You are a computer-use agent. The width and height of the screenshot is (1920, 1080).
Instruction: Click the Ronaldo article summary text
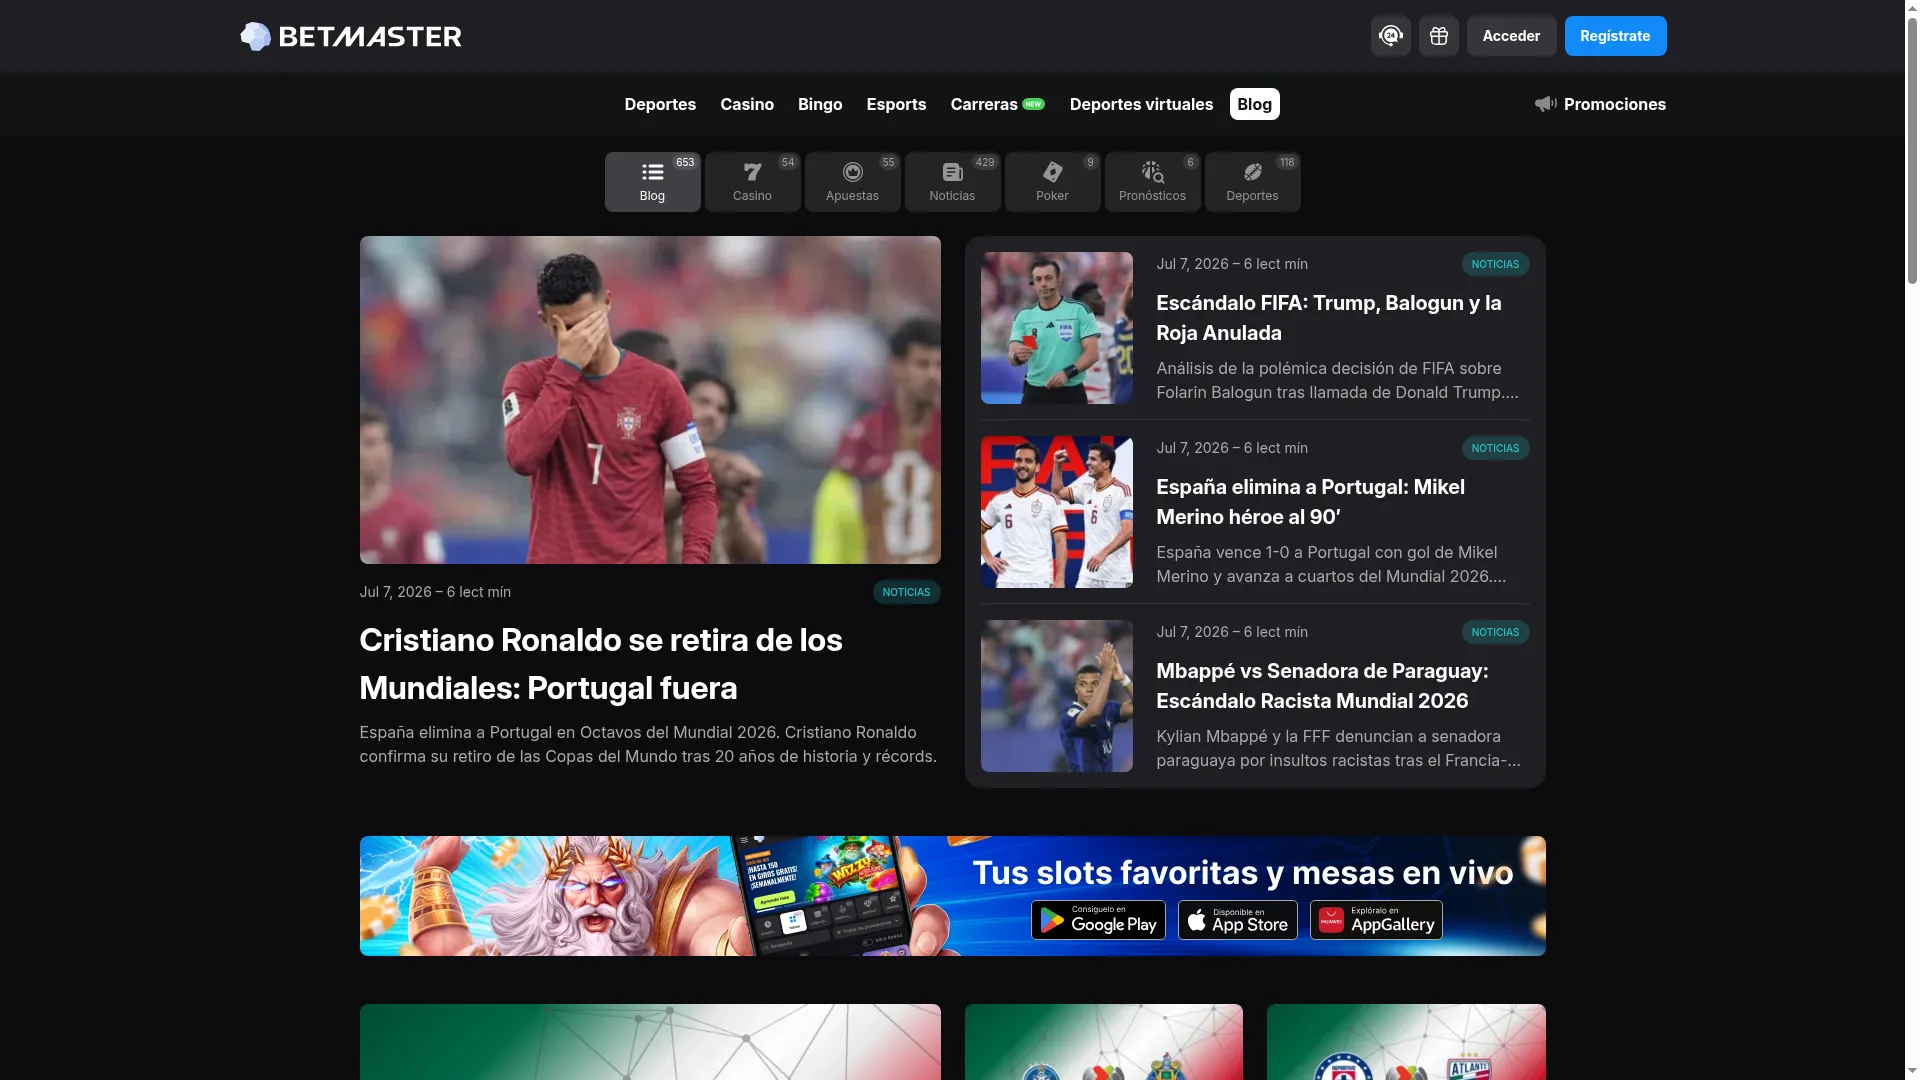(648, 744)
